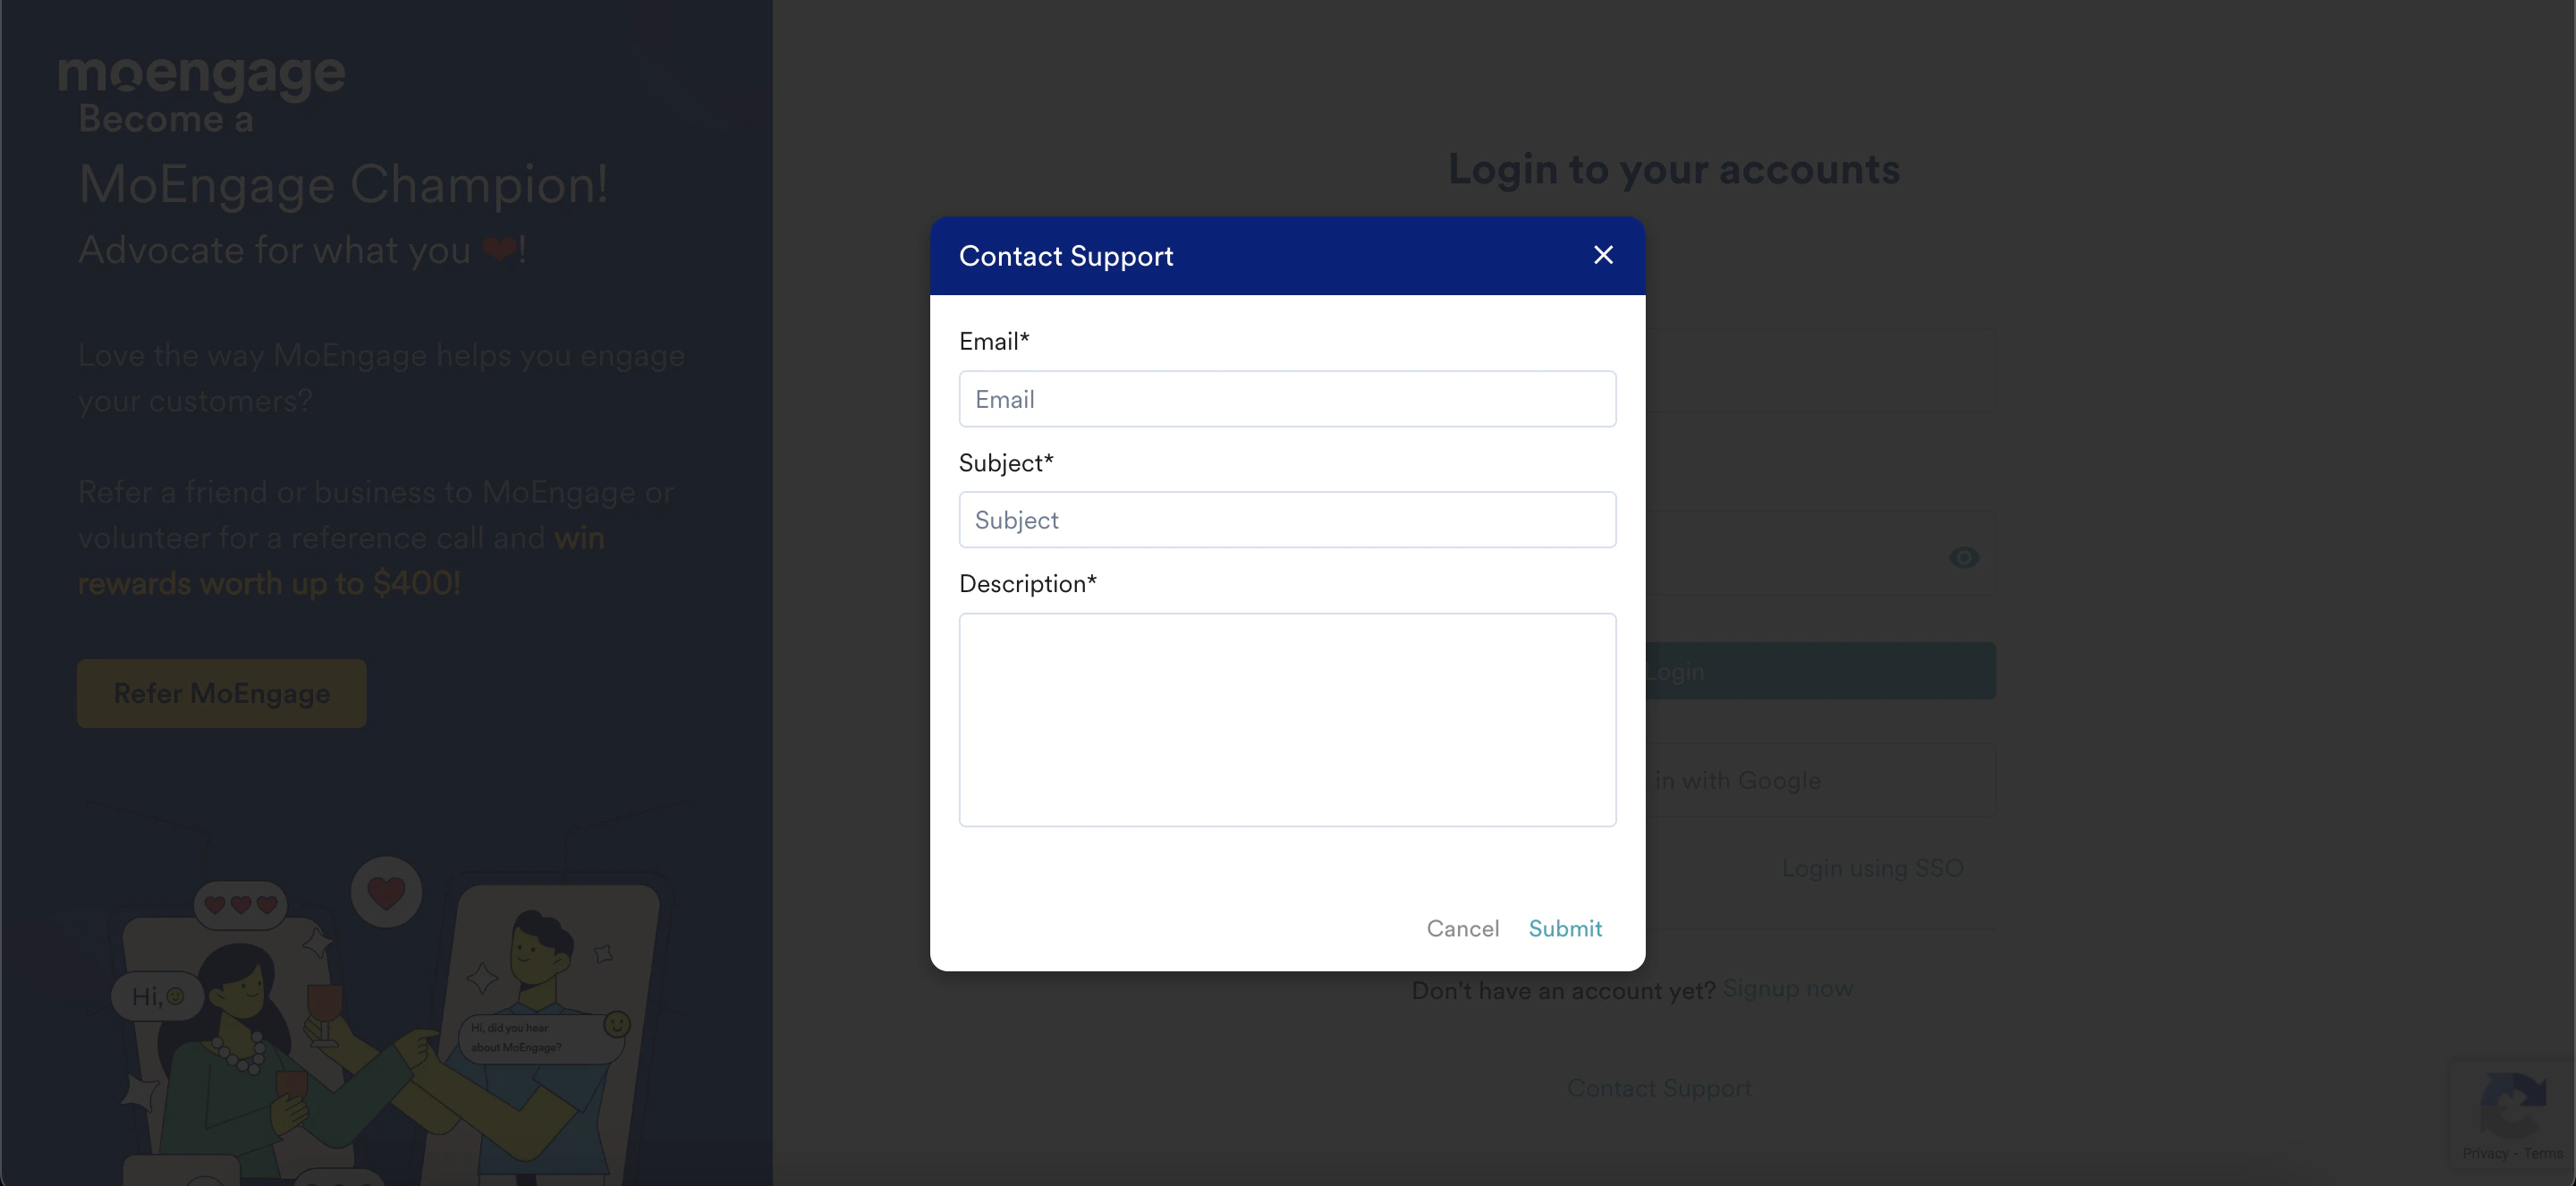The image size is (2576, 1186).
Task: Click red heart emoji after 'Advocate for what you'
Action: point(499,249)
